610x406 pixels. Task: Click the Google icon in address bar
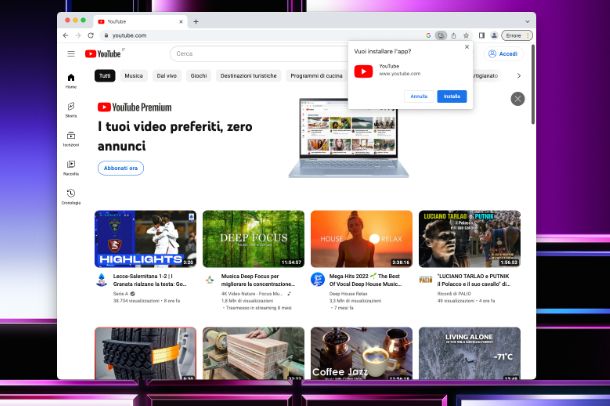pyautogui.click(x=428, y=35)
